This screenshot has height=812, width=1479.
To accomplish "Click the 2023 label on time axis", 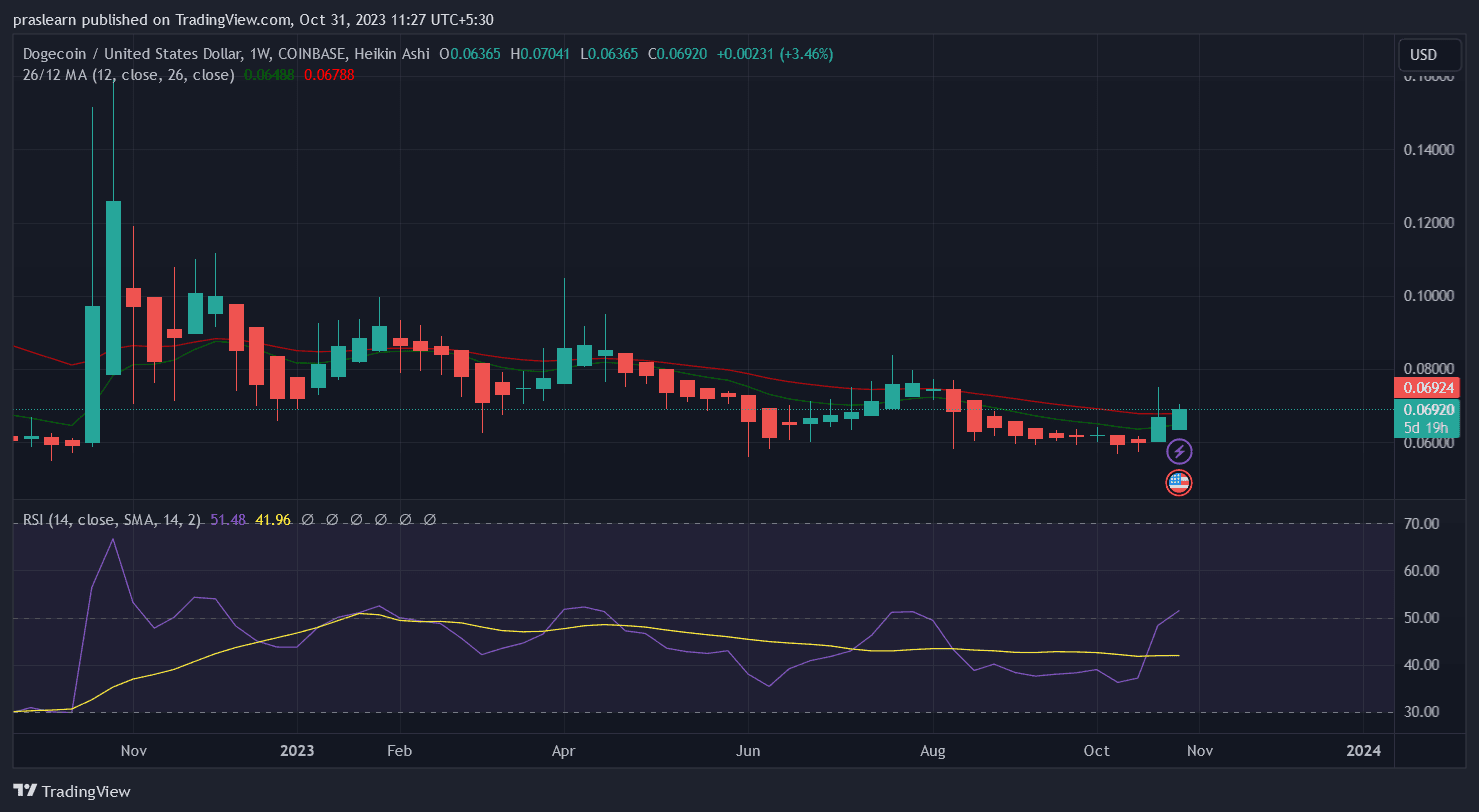I will (x=297, y=751).
